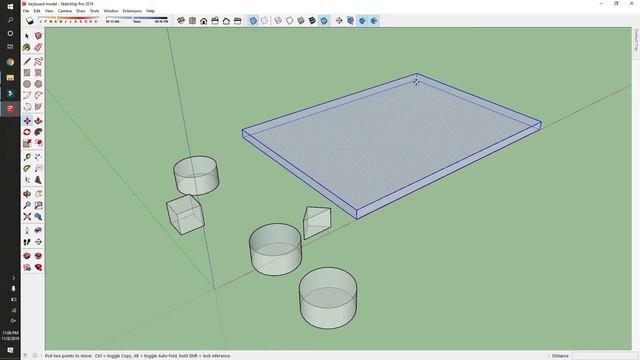Choose the Freehand drawing tool

click(x=38, y=61)
